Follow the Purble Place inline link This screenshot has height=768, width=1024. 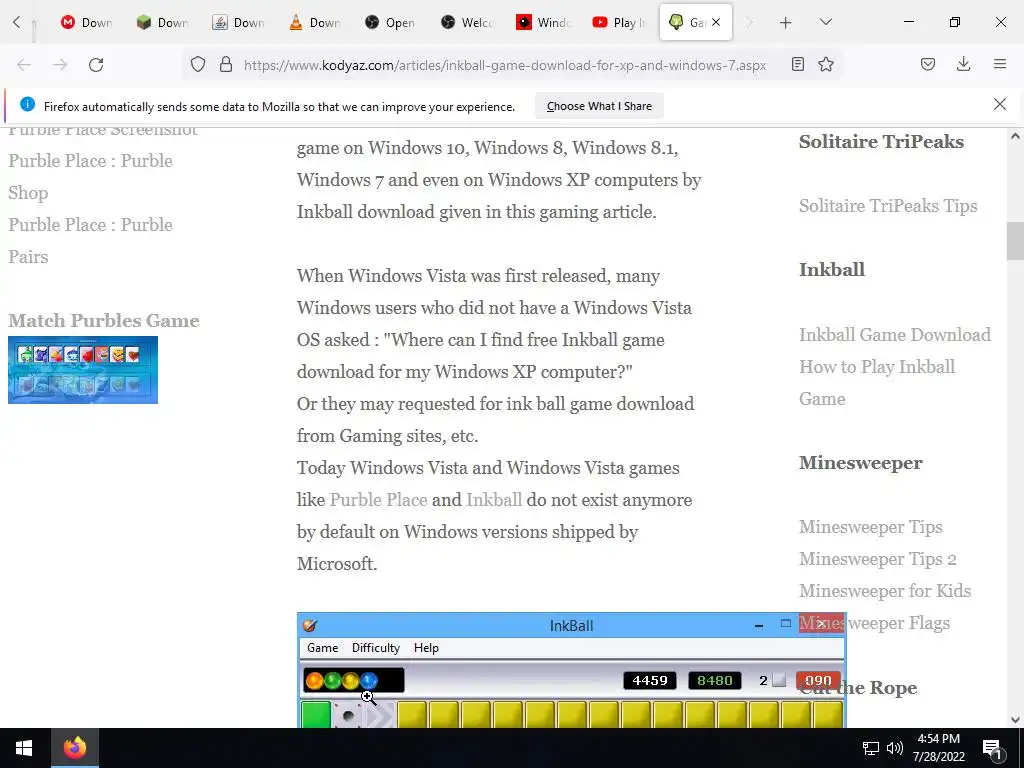[x=378, y=500]
